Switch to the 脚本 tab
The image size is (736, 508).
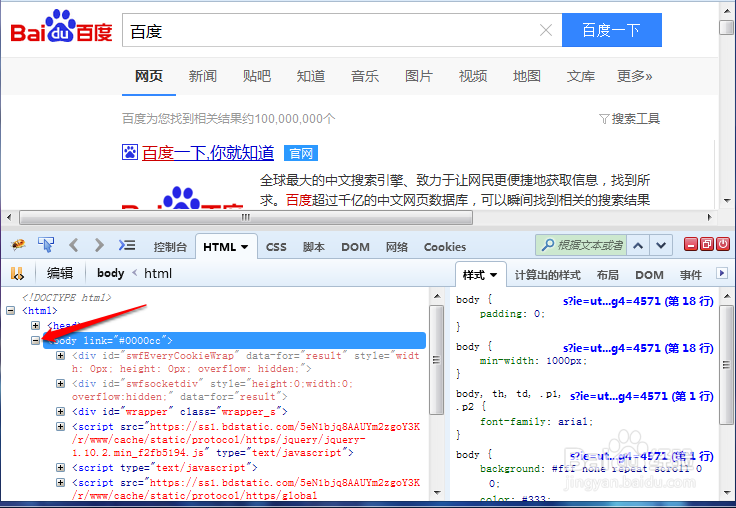(314, 247)
